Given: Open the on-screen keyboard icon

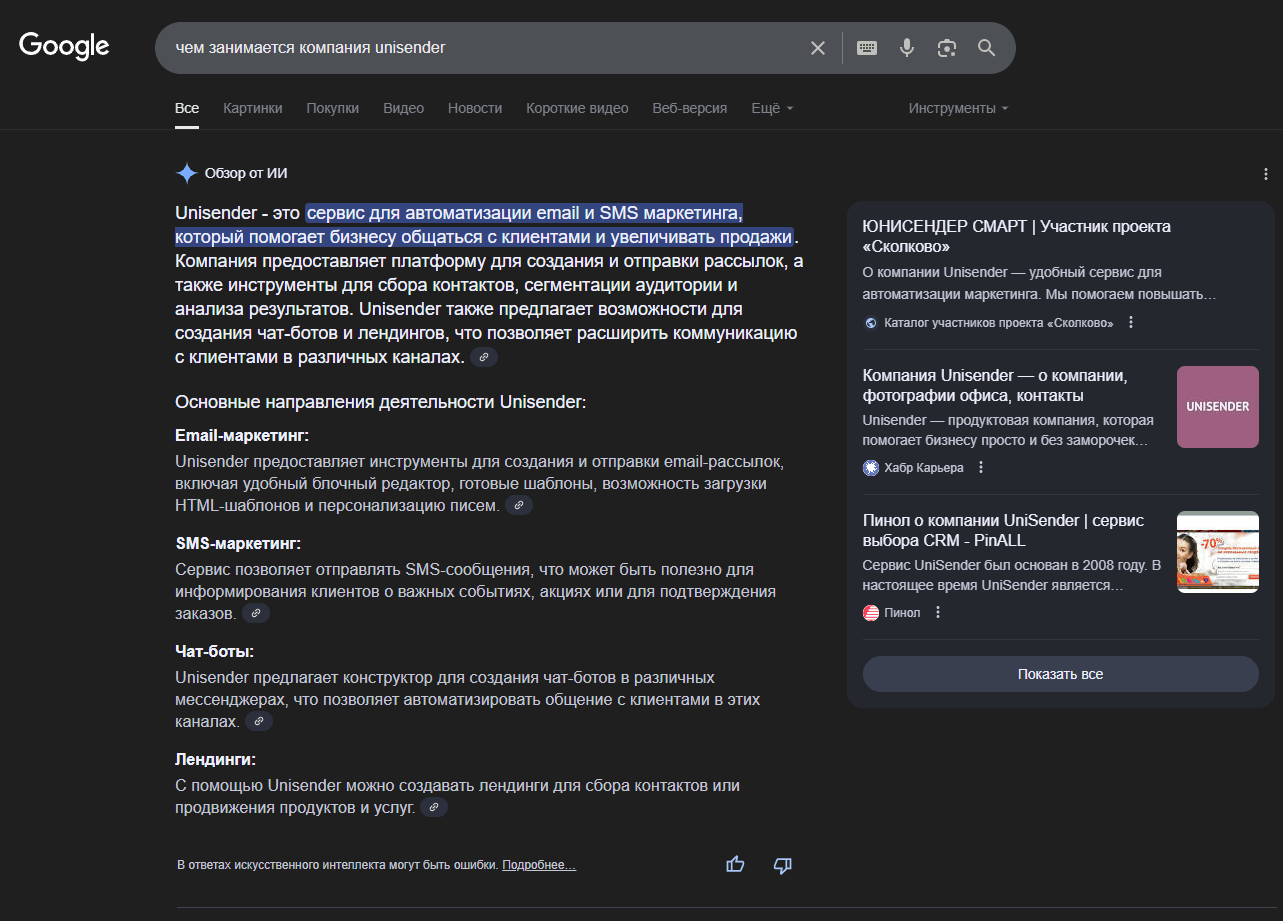Looking at the screenshot, I should click(x=867, y=48).
